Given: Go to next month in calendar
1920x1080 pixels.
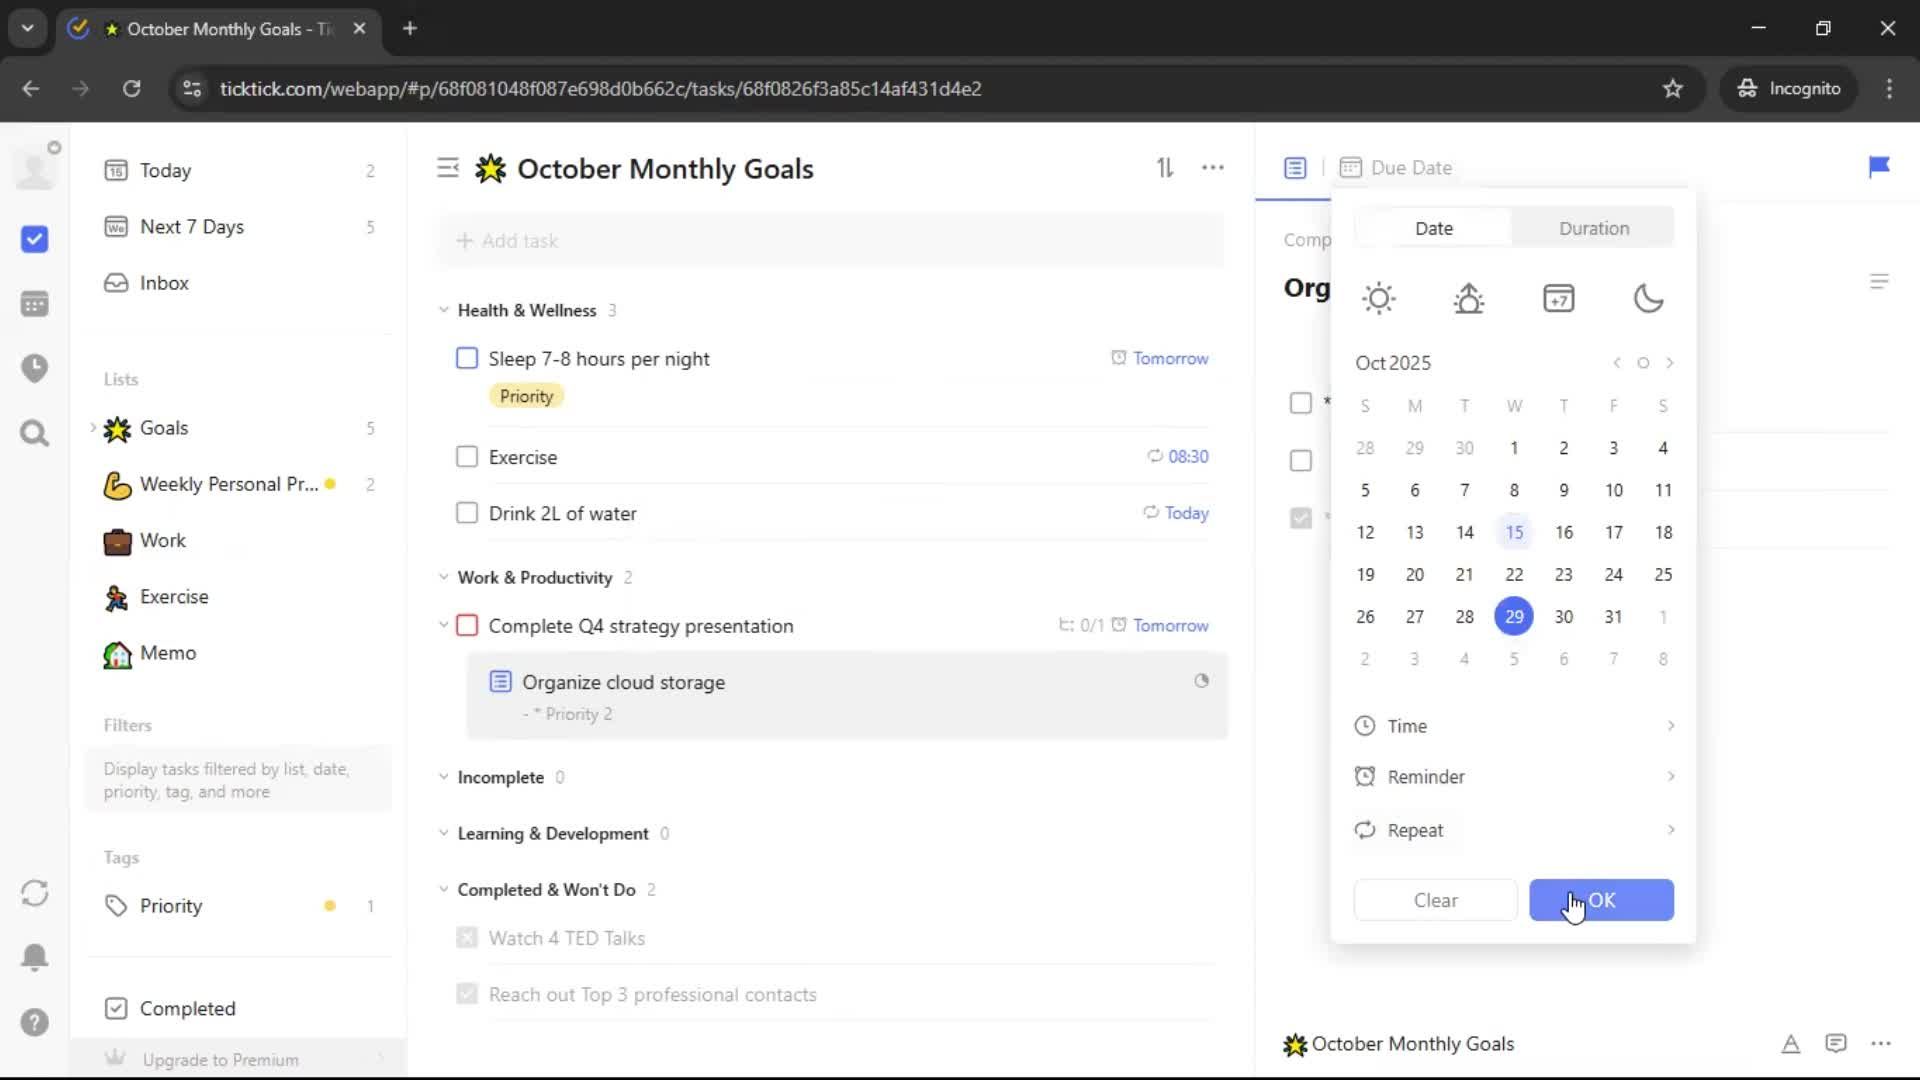Looking at the screenshot, I should (1669, 363).
